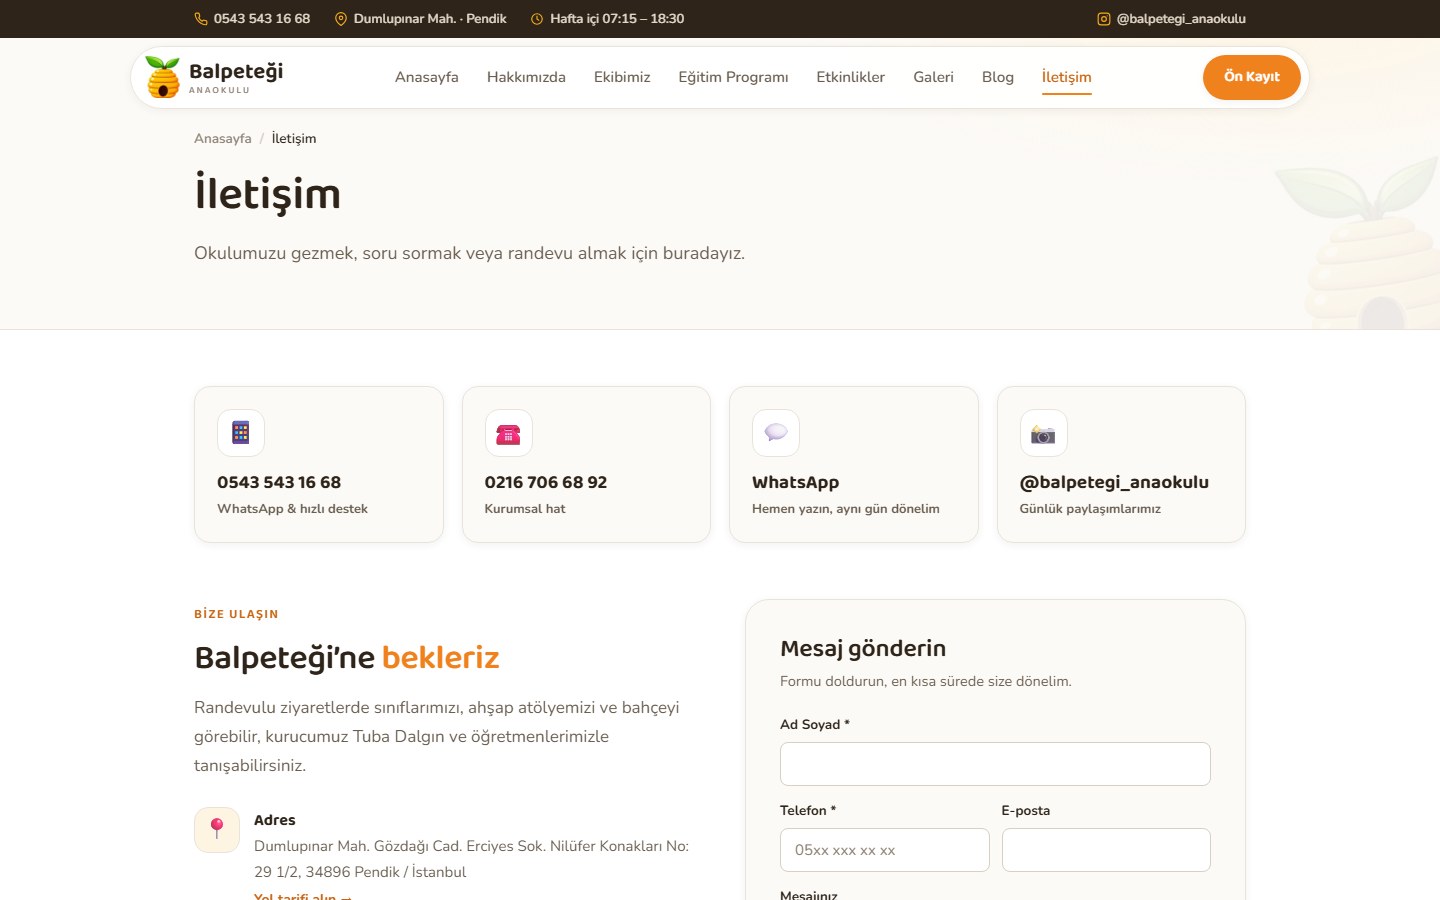Click the Adres label
This screenshot has height=900, width=1440.
pos(275,820)
